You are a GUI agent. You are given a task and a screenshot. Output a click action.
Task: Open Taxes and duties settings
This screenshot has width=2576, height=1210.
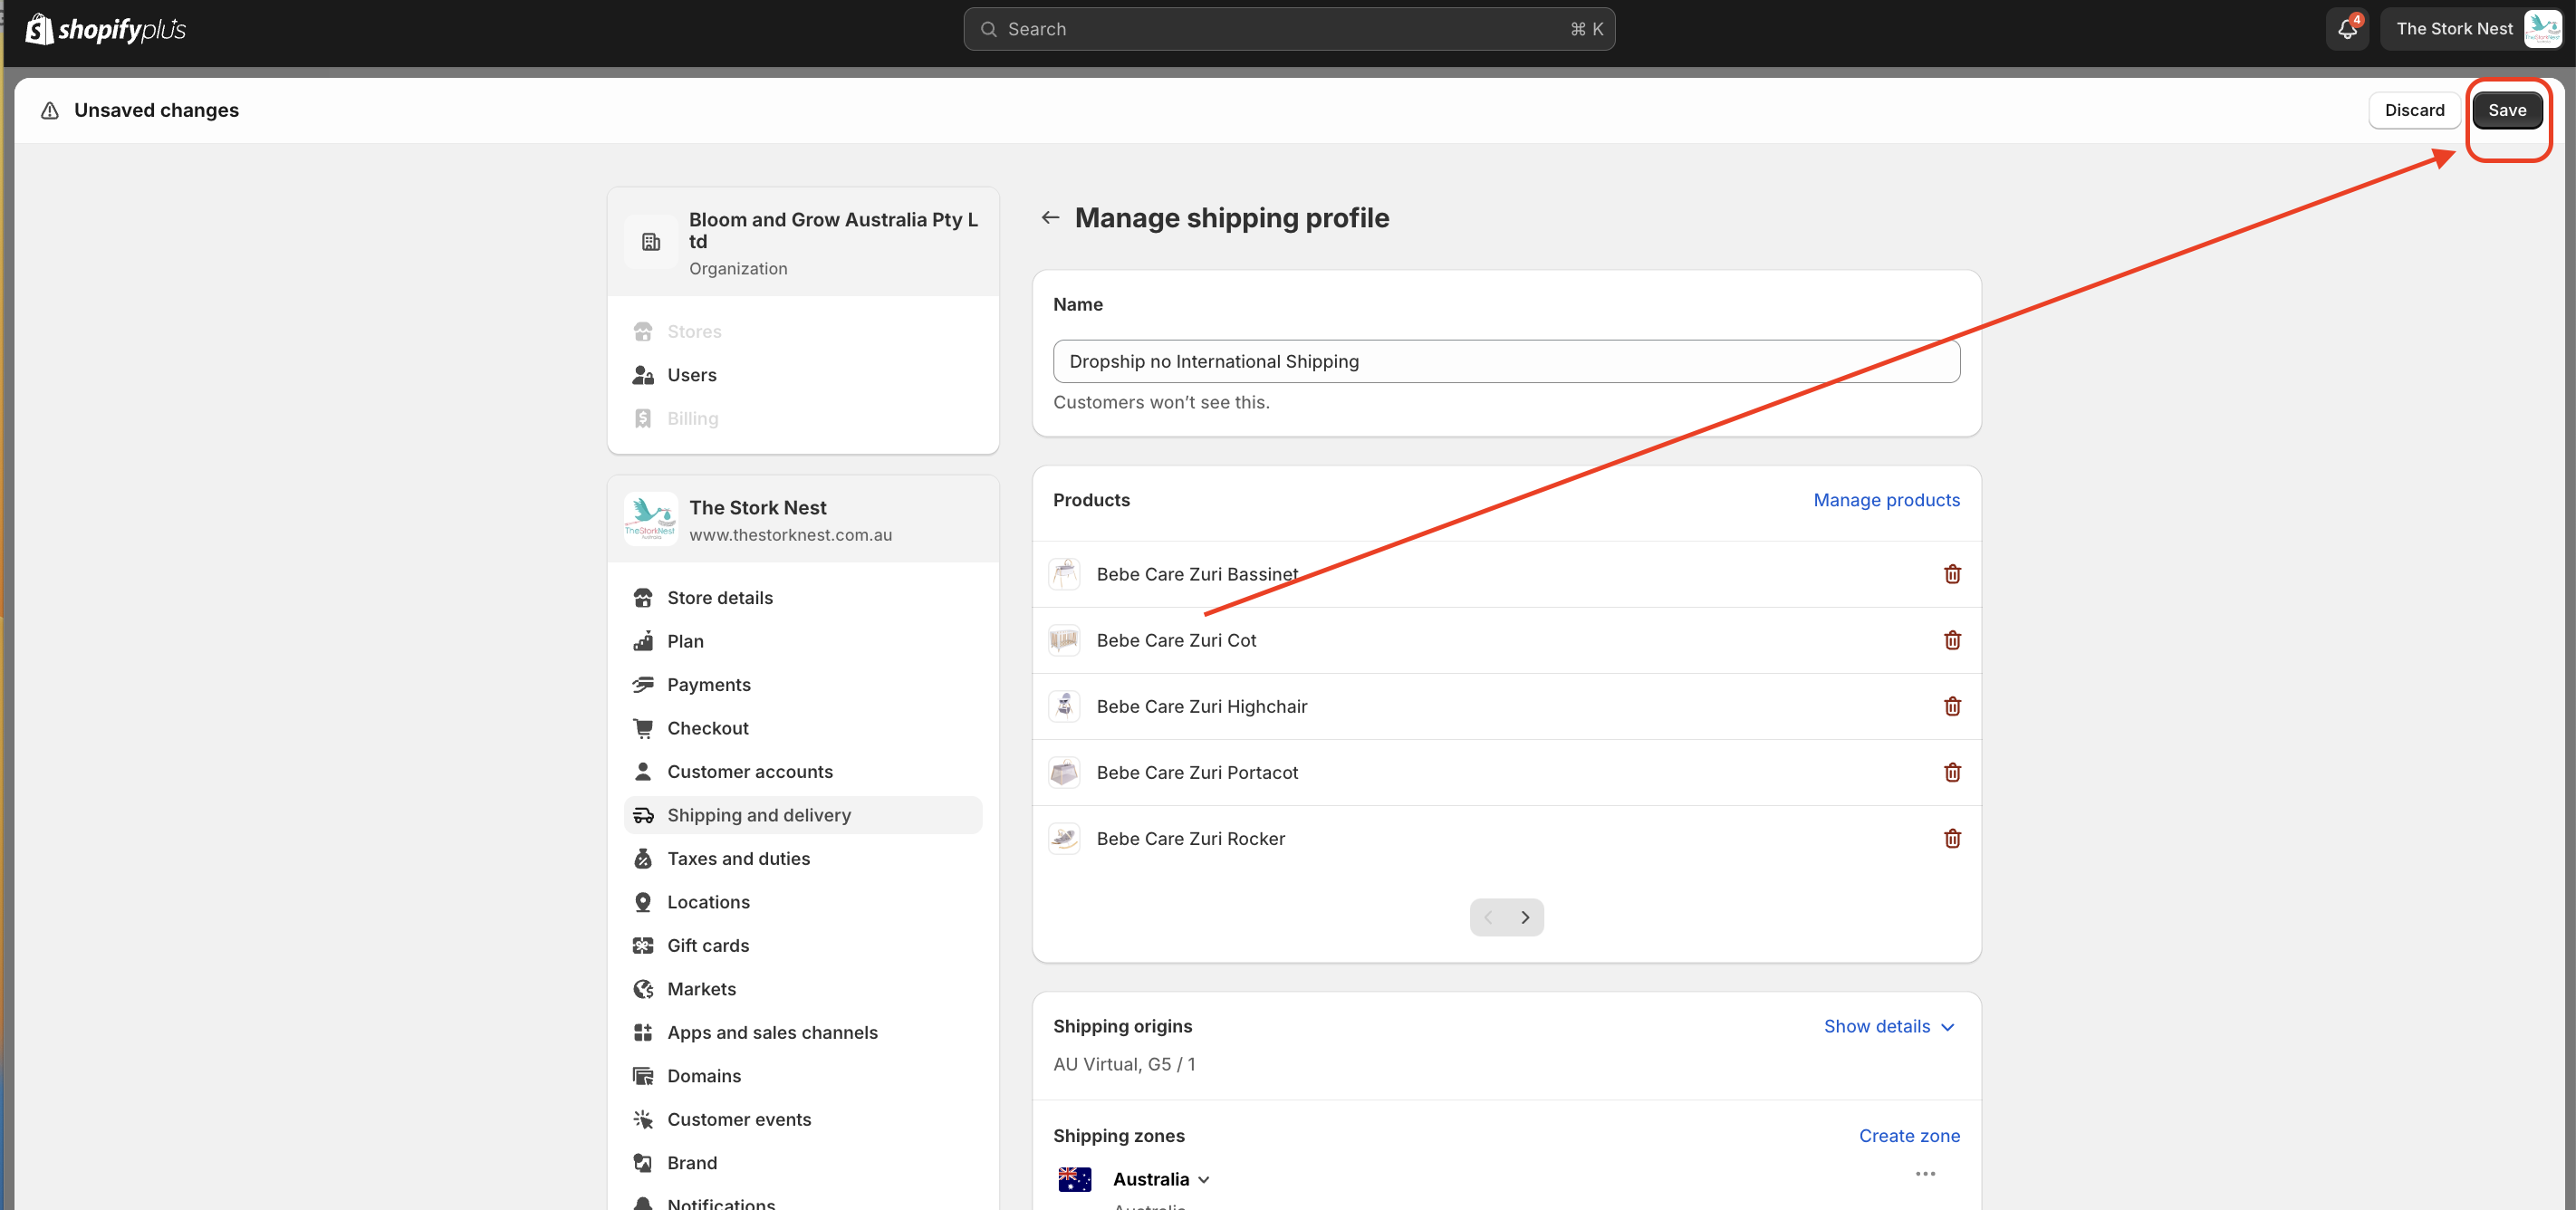[802, 859]
